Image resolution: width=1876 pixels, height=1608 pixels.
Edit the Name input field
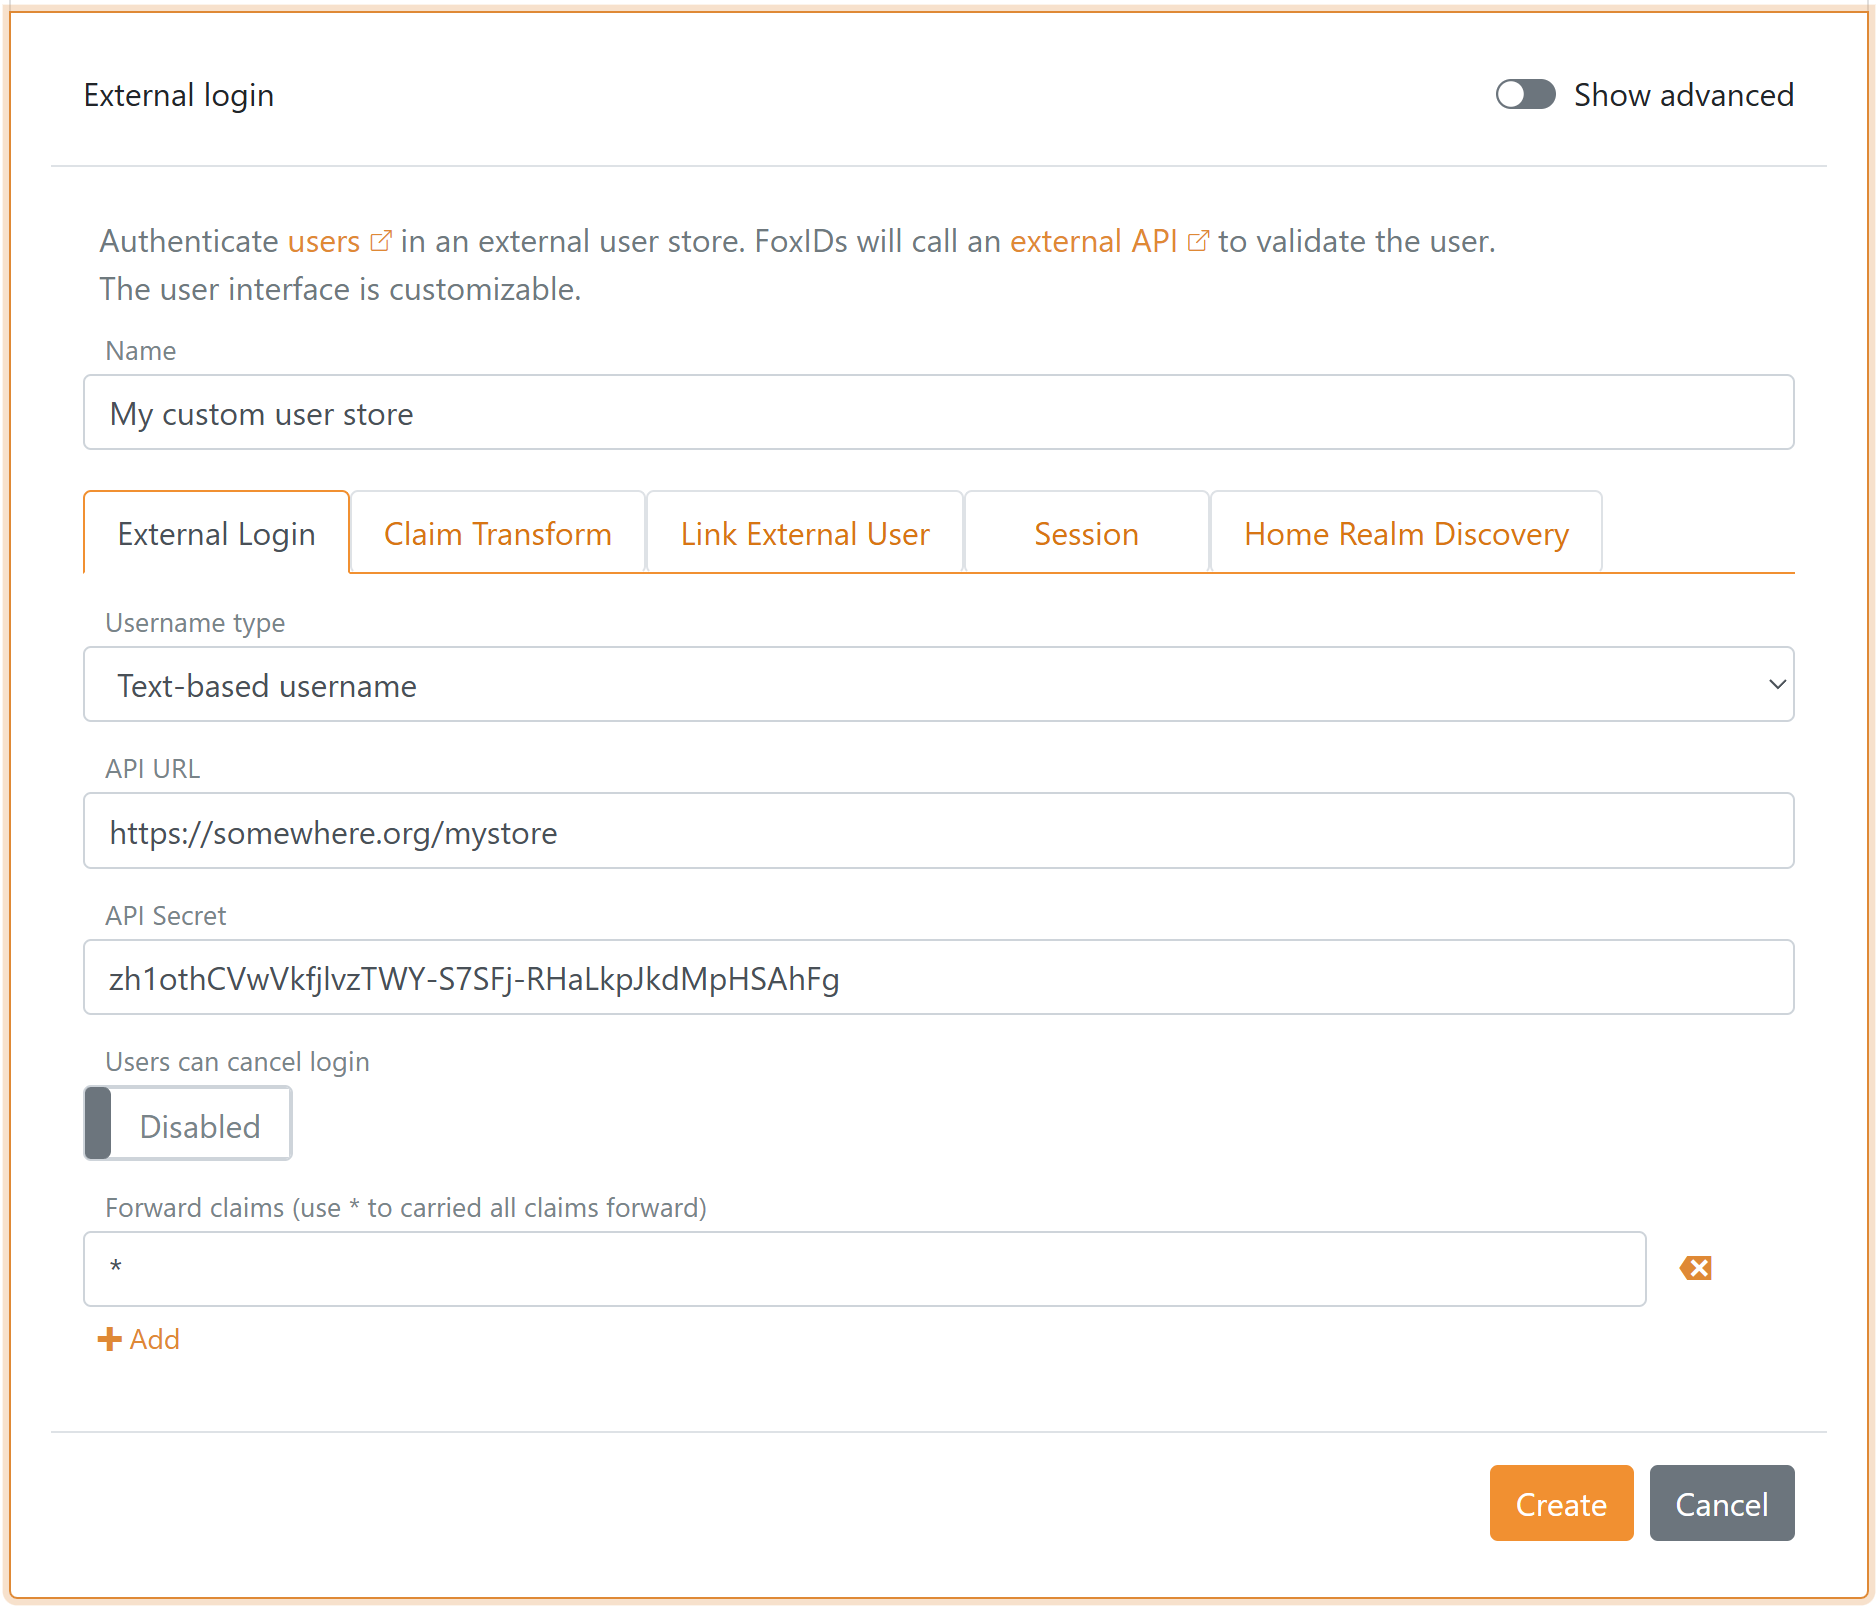(938, 413)
